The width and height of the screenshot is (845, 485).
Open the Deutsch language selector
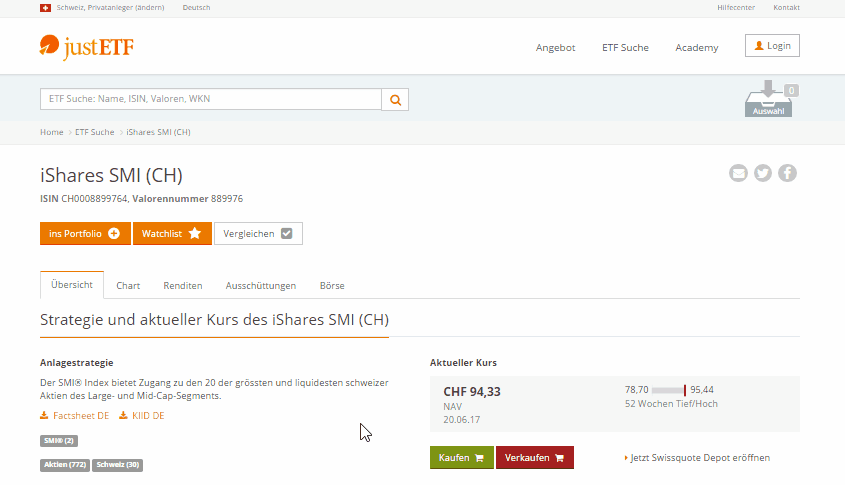click(196, 8)
